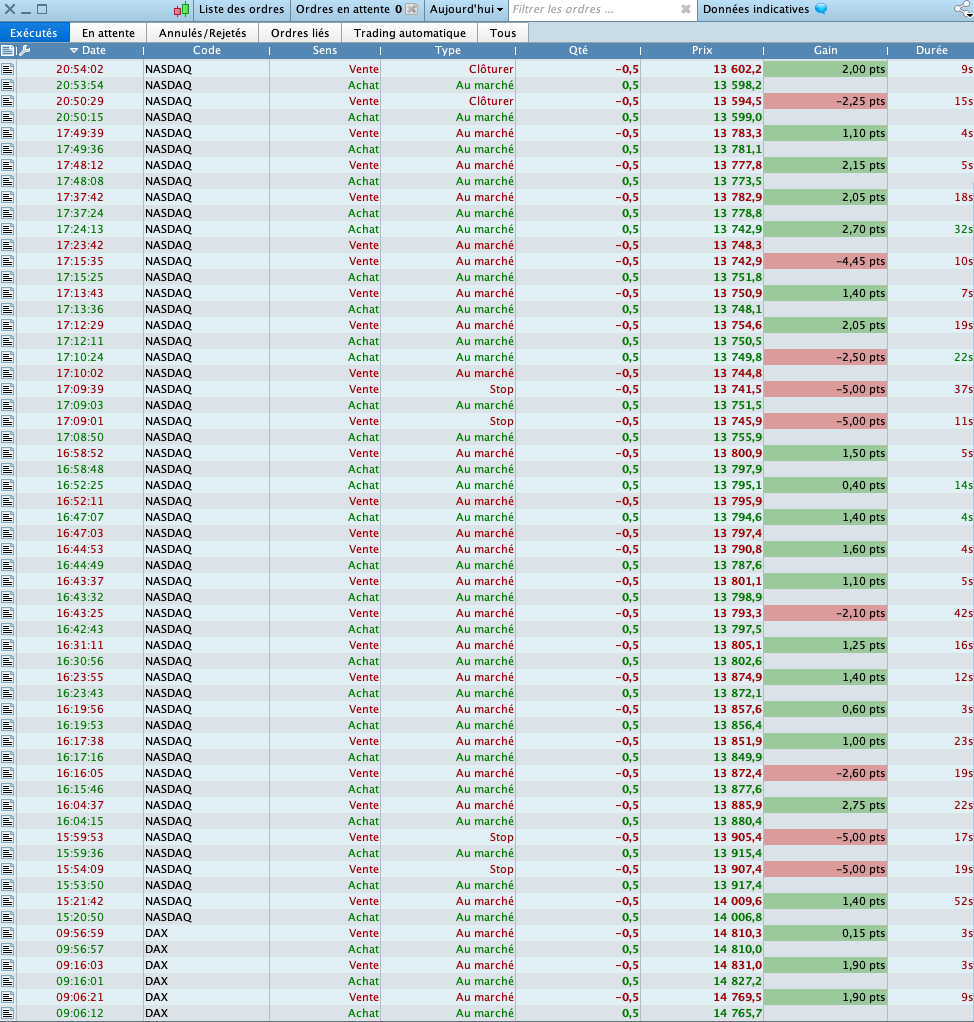Toggle the Date column sort arrow
This screenshot has height=1022, width=974.
coord(74,50)
